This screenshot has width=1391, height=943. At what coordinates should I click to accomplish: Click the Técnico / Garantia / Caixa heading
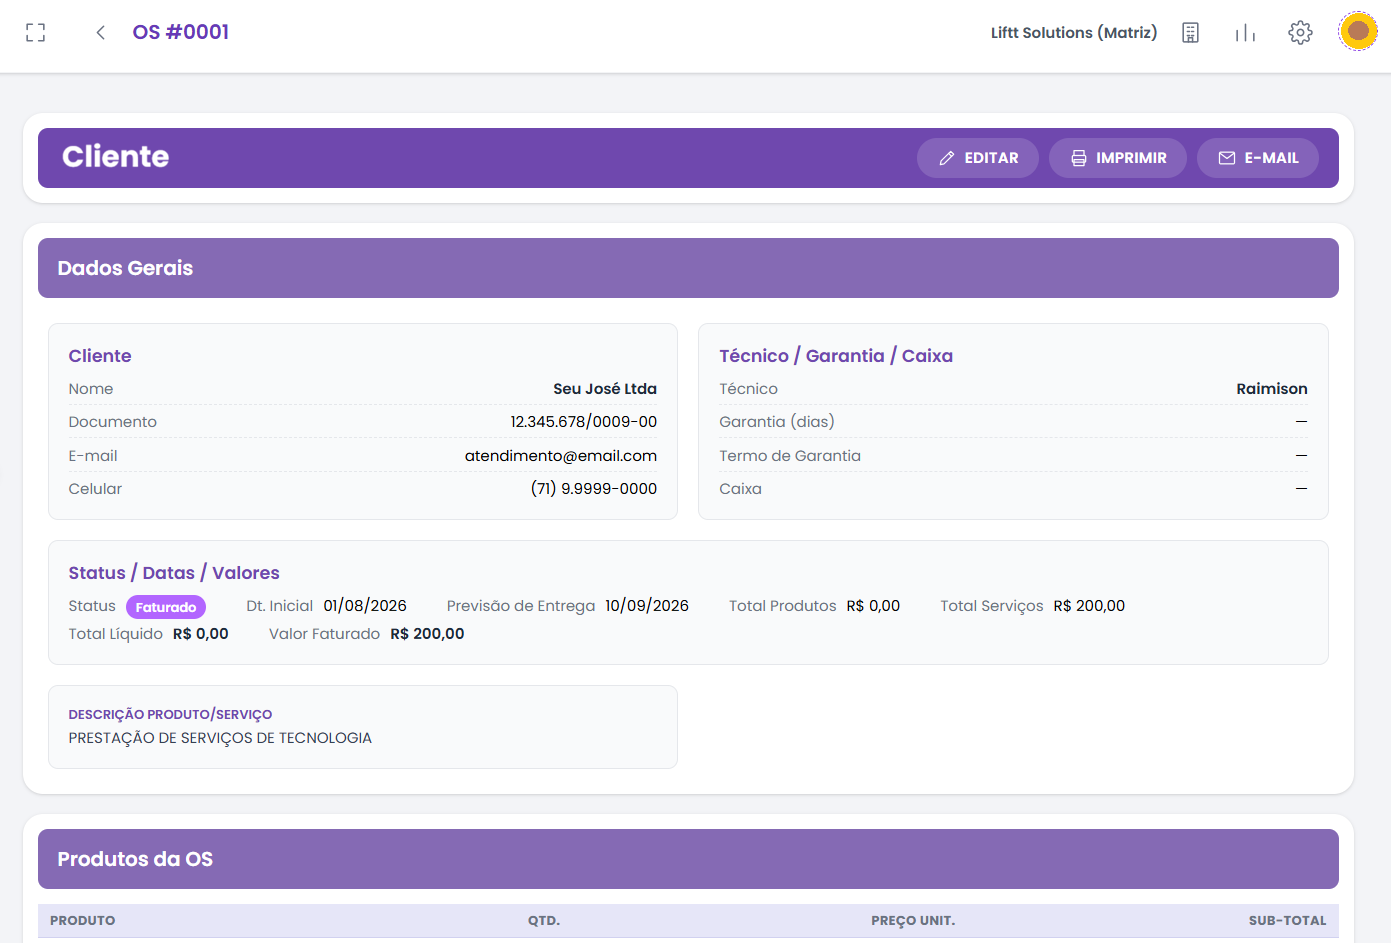coord(836,356)
